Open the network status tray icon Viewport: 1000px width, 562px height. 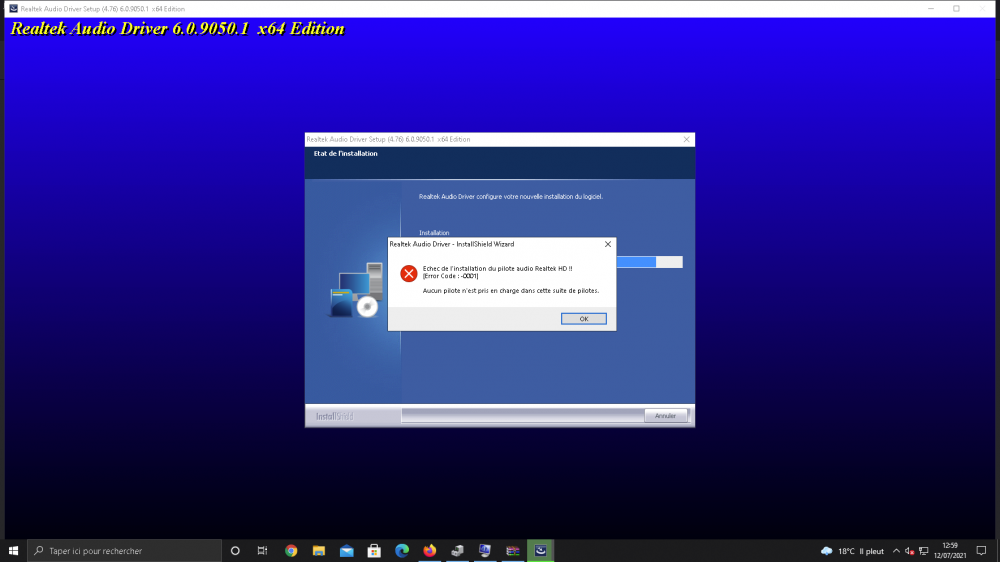click(x=924, y=551)
